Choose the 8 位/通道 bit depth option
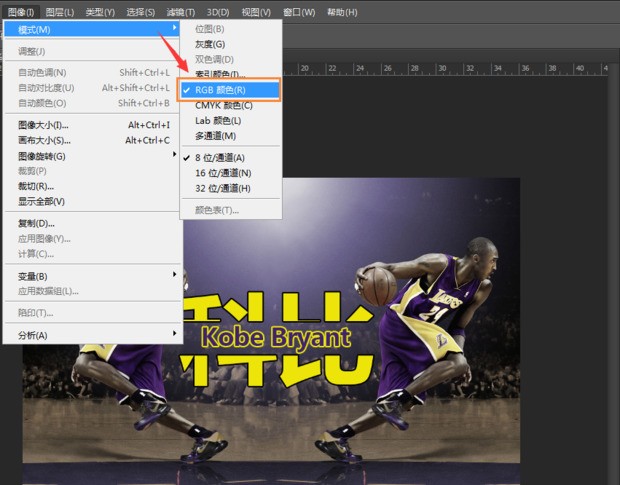Image resolution: width=620 pixels, height=485 pixels. (x=219, y=158)
